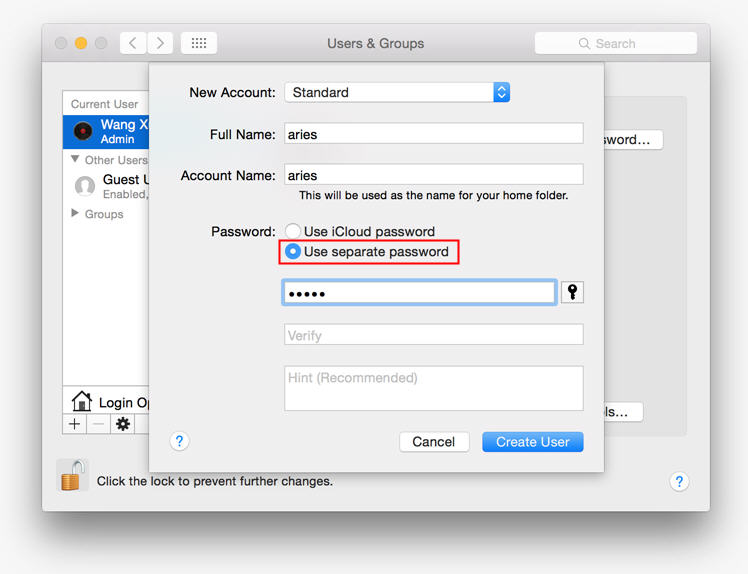The height and width of the screenshot is (574, 748).
Task: Click the Current User header
Action: 104,104
